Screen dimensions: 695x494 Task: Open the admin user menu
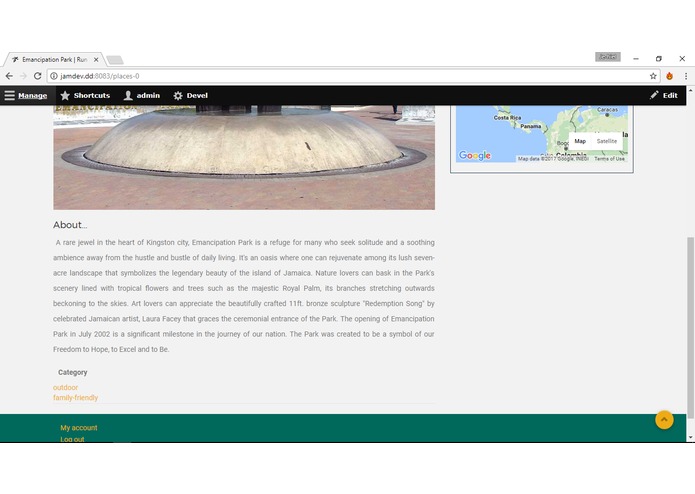pyautogui.click(x=142, y=96)
